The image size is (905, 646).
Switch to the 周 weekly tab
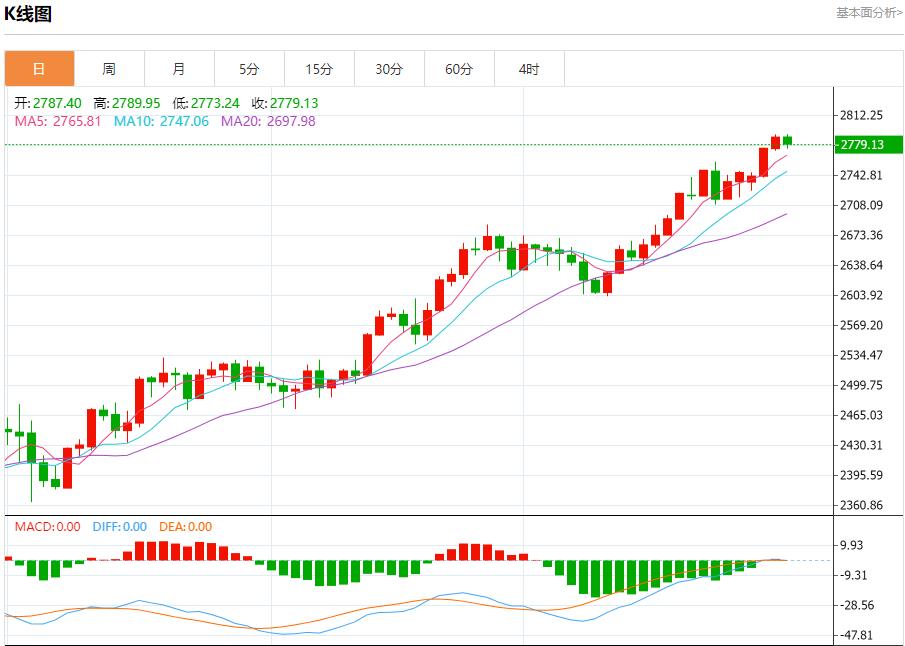click(109, 69)
